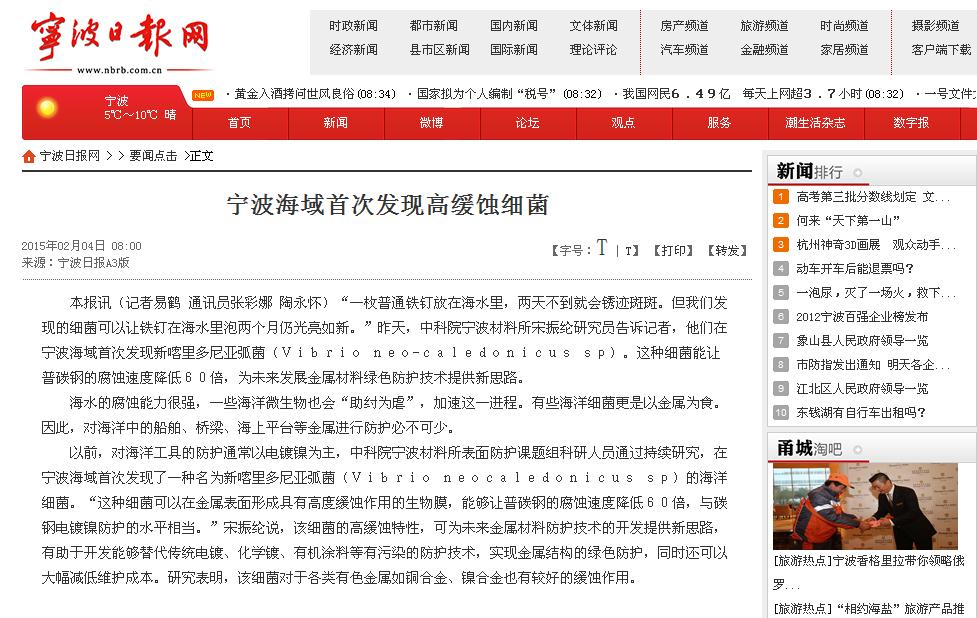977x618 pixels.
Task: Click the 宁波日报网 logo
Action: point(120,42)
